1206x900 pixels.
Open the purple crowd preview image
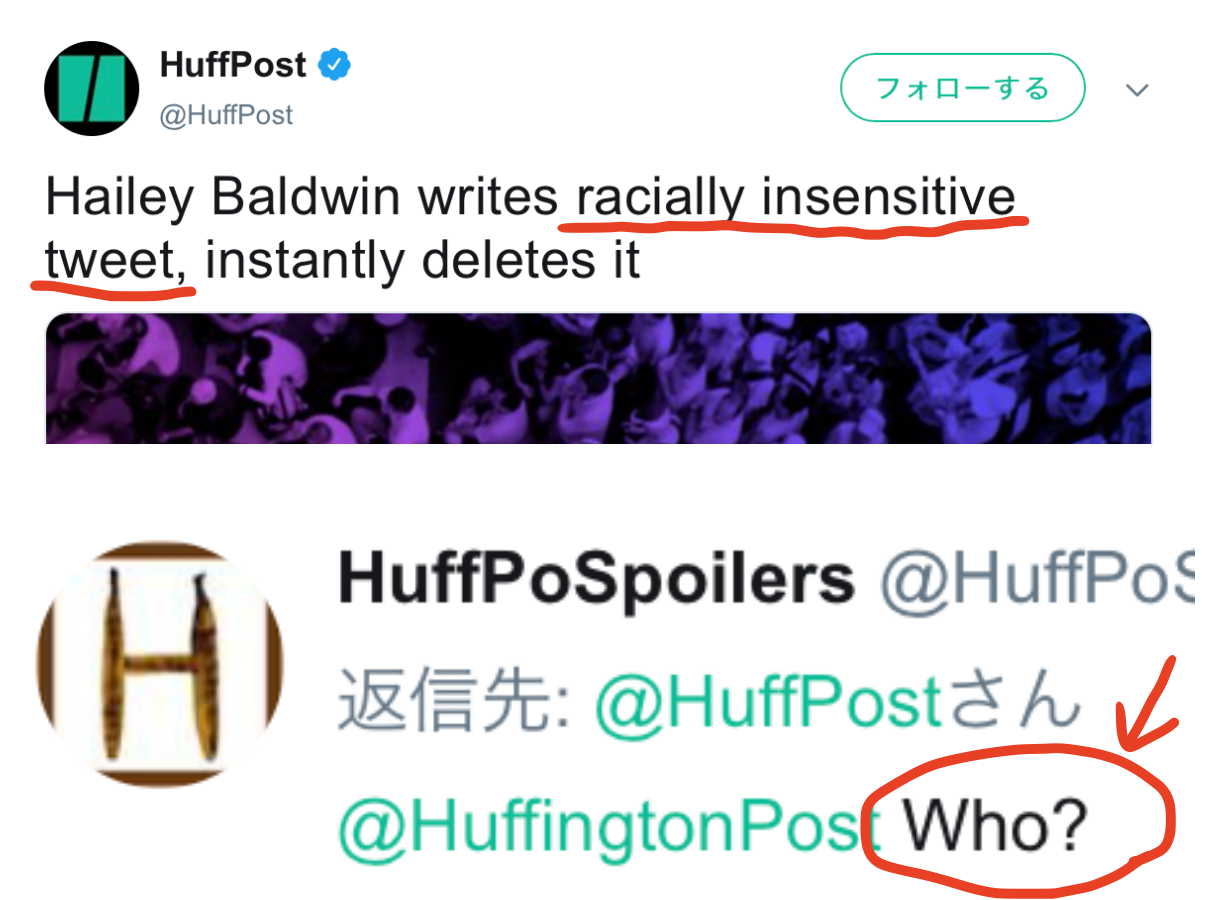[x=598, y=378]
